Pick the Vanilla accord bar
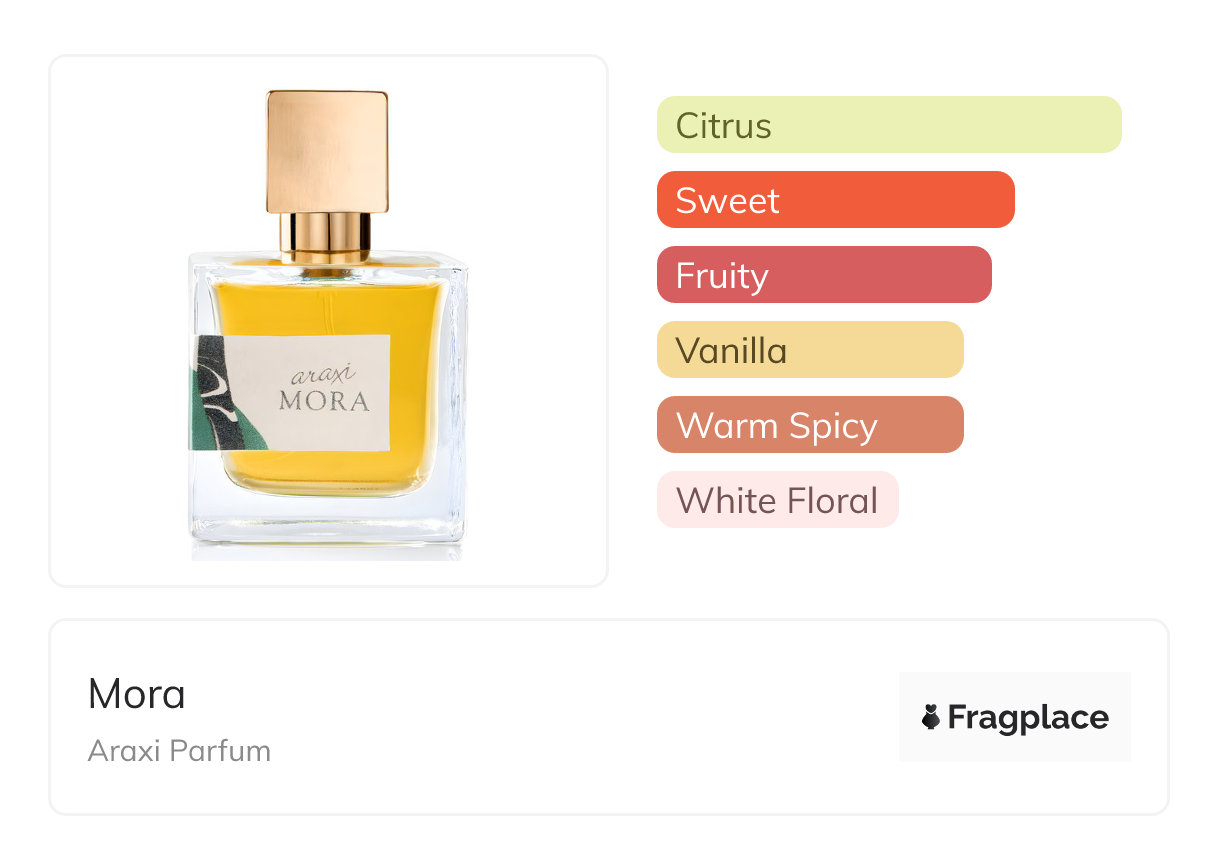1218x864 pixels. [810, 350]
